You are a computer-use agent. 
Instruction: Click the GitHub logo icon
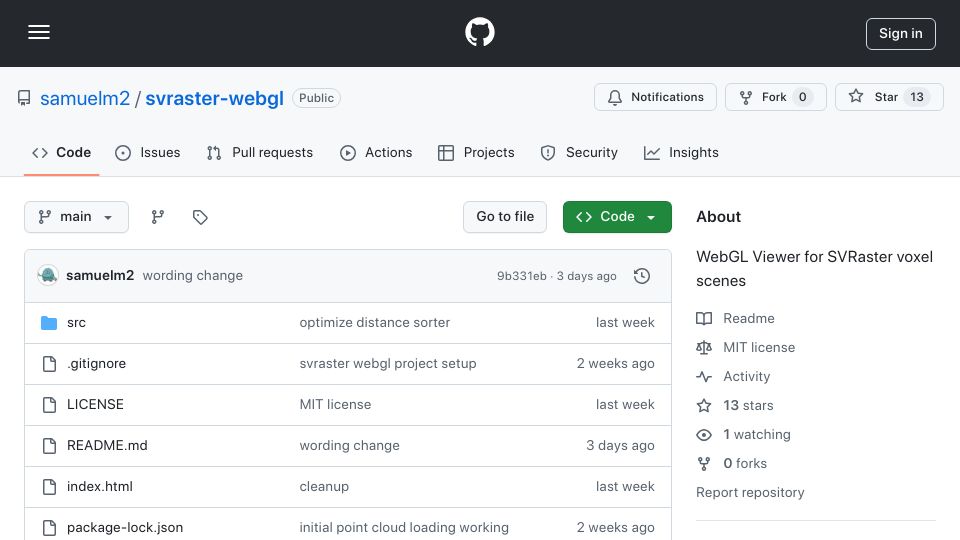479,32
